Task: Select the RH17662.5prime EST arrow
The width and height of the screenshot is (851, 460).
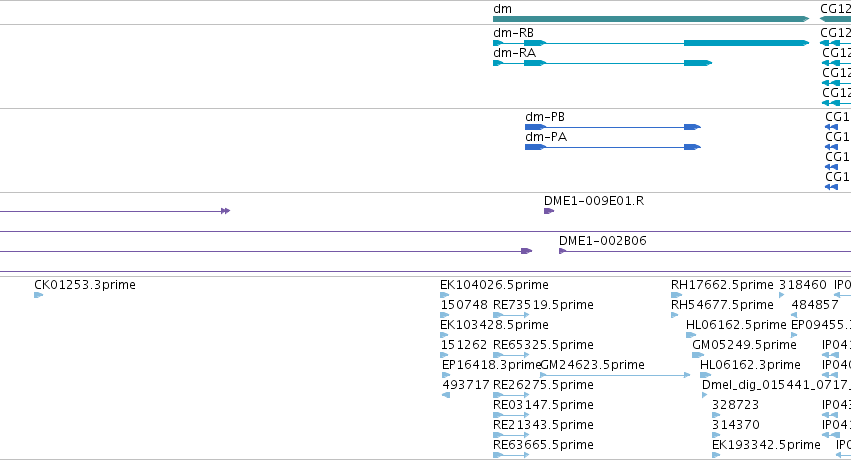Action: coord(676,295)
